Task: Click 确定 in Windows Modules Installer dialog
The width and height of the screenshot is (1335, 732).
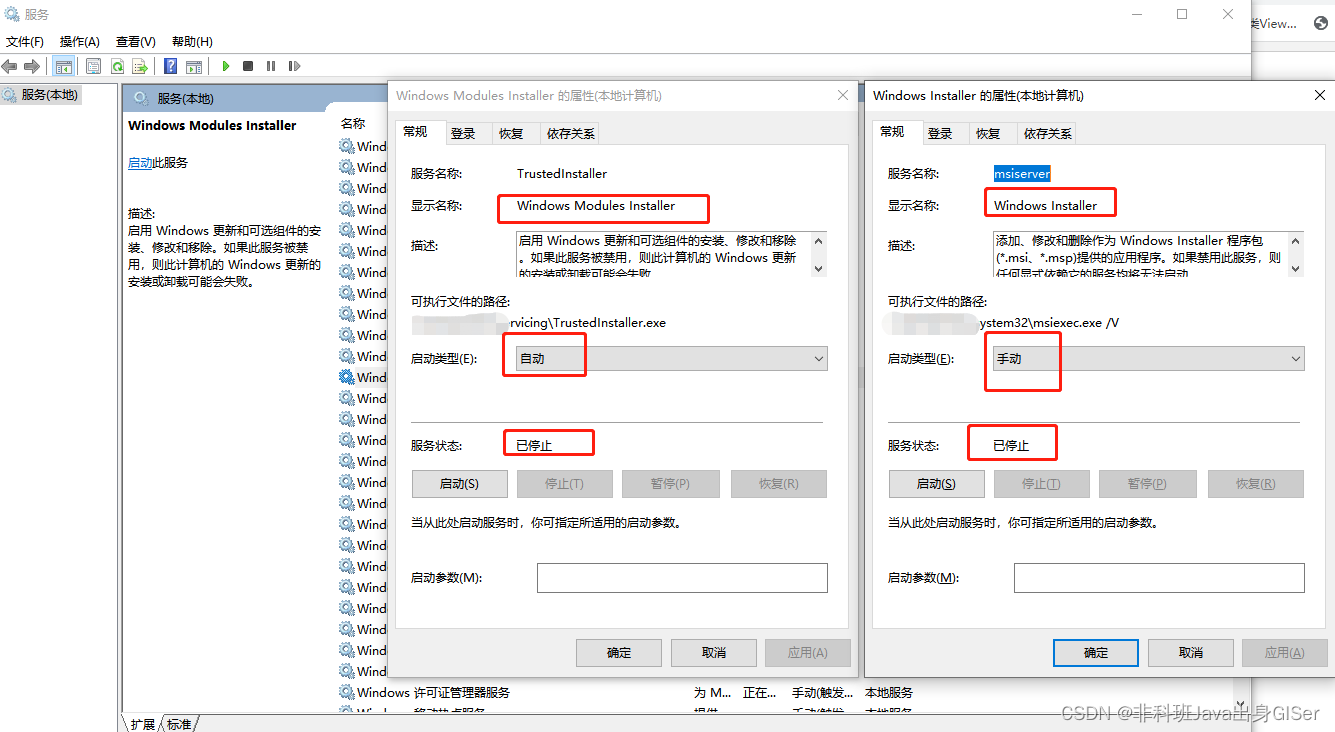Action: click(x=619, y=653)
